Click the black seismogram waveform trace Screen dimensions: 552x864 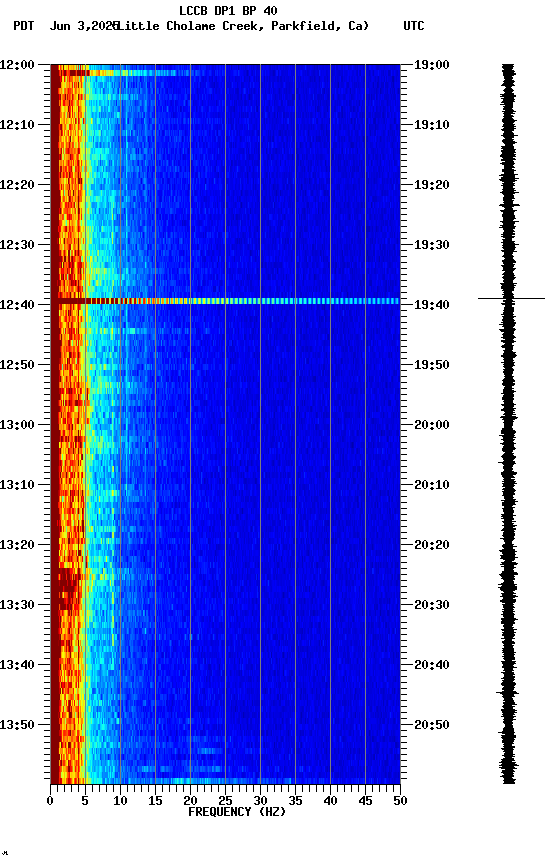[508, 424]
